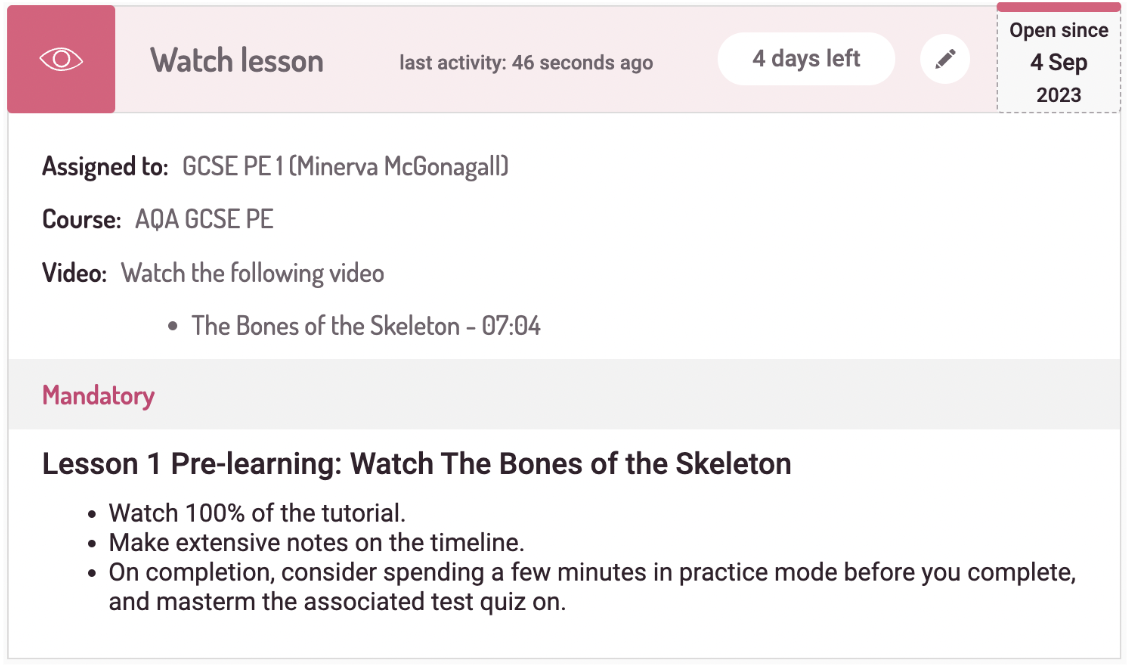Click the 'Video:' label

point(74,272)
